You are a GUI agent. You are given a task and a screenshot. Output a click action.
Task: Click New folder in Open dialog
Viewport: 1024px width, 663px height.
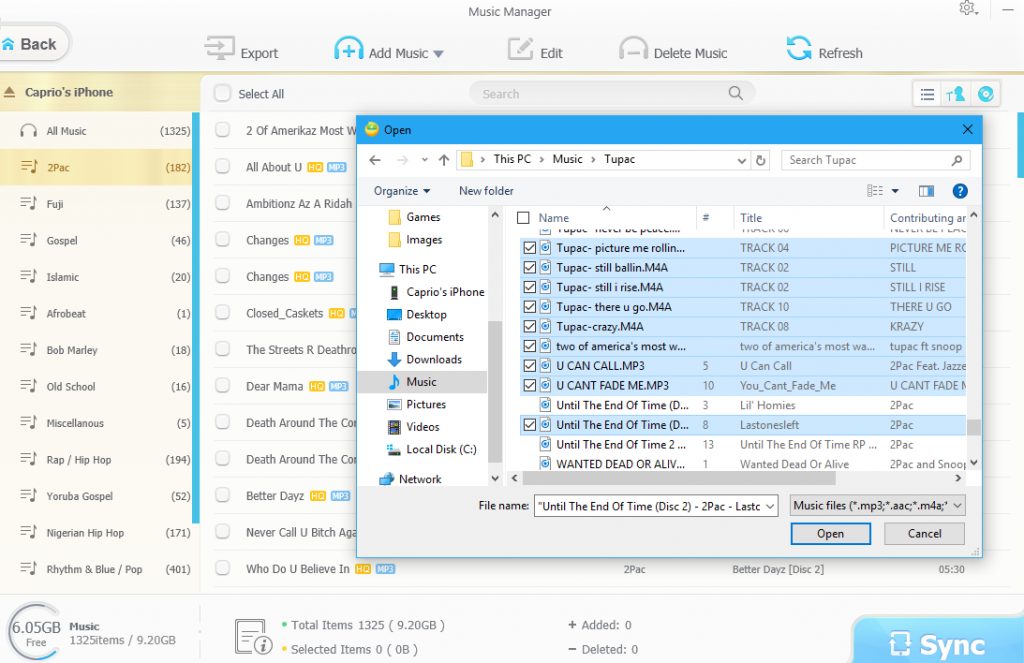(x=486, y=191)
